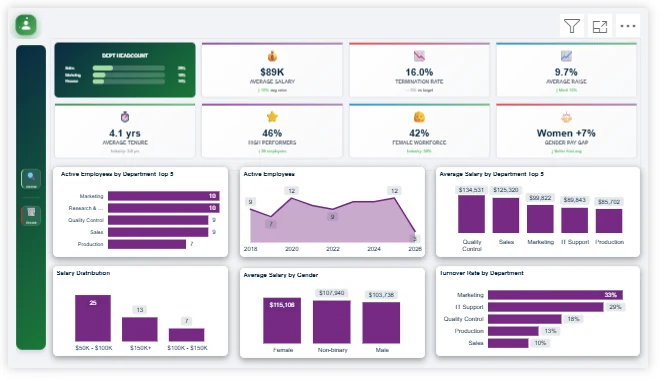The image size is (667, 381).
Task: Select the $125,320 Sales salary column
Action: tap(506, 216)
